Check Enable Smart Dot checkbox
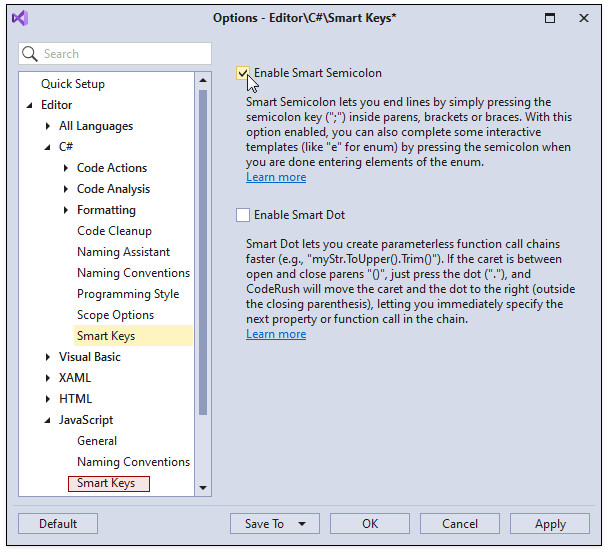This screenshot has height=554, width=608. pyautogui.click(x=243, y=215)
